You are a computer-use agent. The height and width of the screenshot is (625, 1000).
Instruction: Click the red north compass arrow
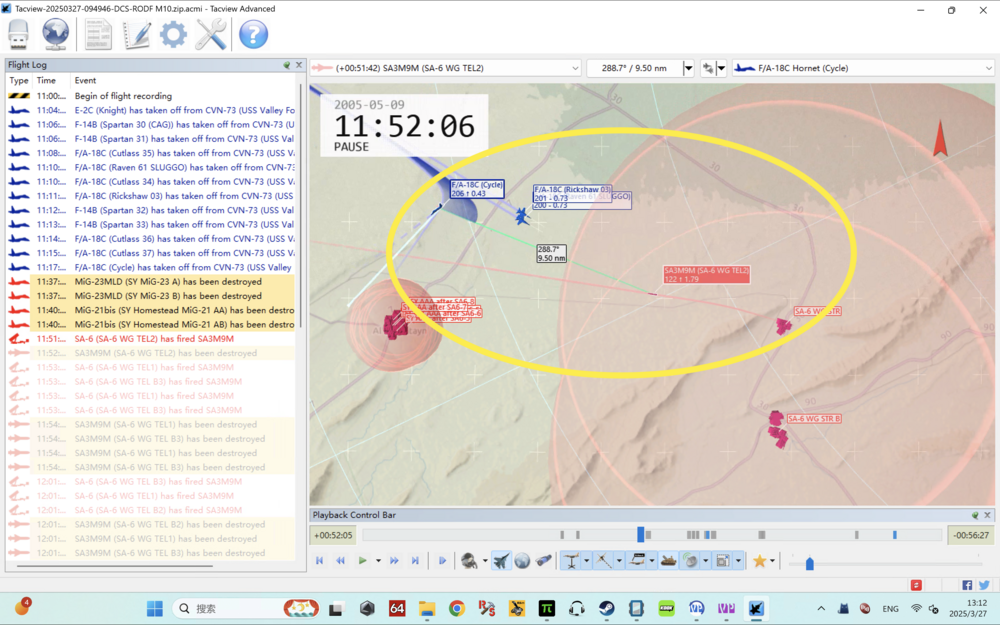tap(939, 138)
